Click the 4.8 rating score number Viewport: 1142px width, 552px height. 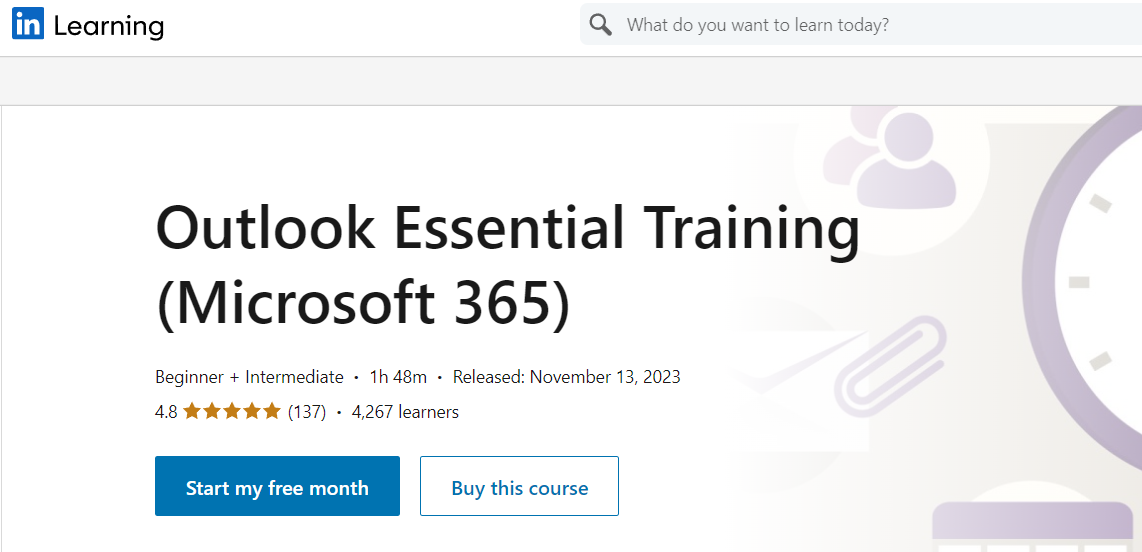166,411
